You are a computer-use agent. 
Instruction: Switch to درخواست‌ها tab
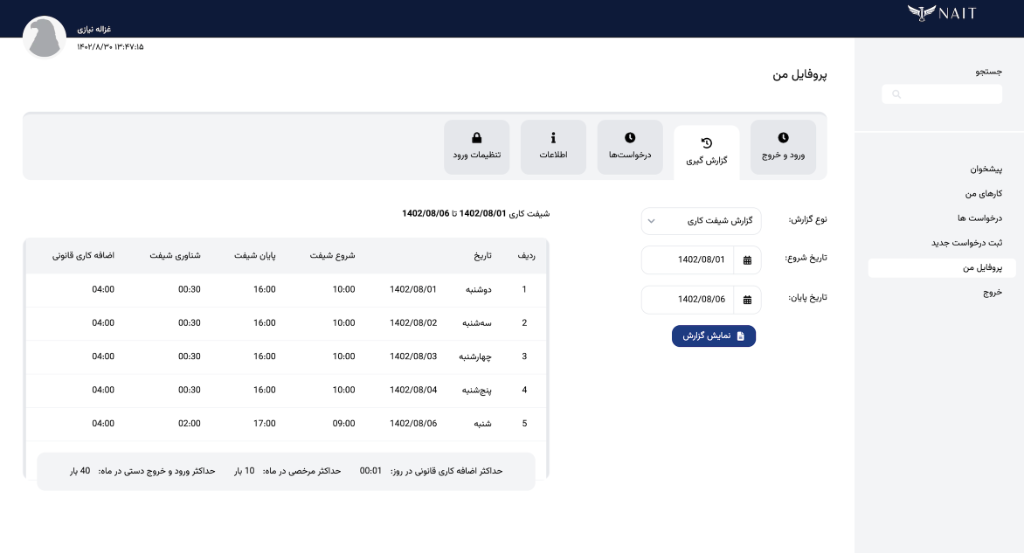coord(630,147)
